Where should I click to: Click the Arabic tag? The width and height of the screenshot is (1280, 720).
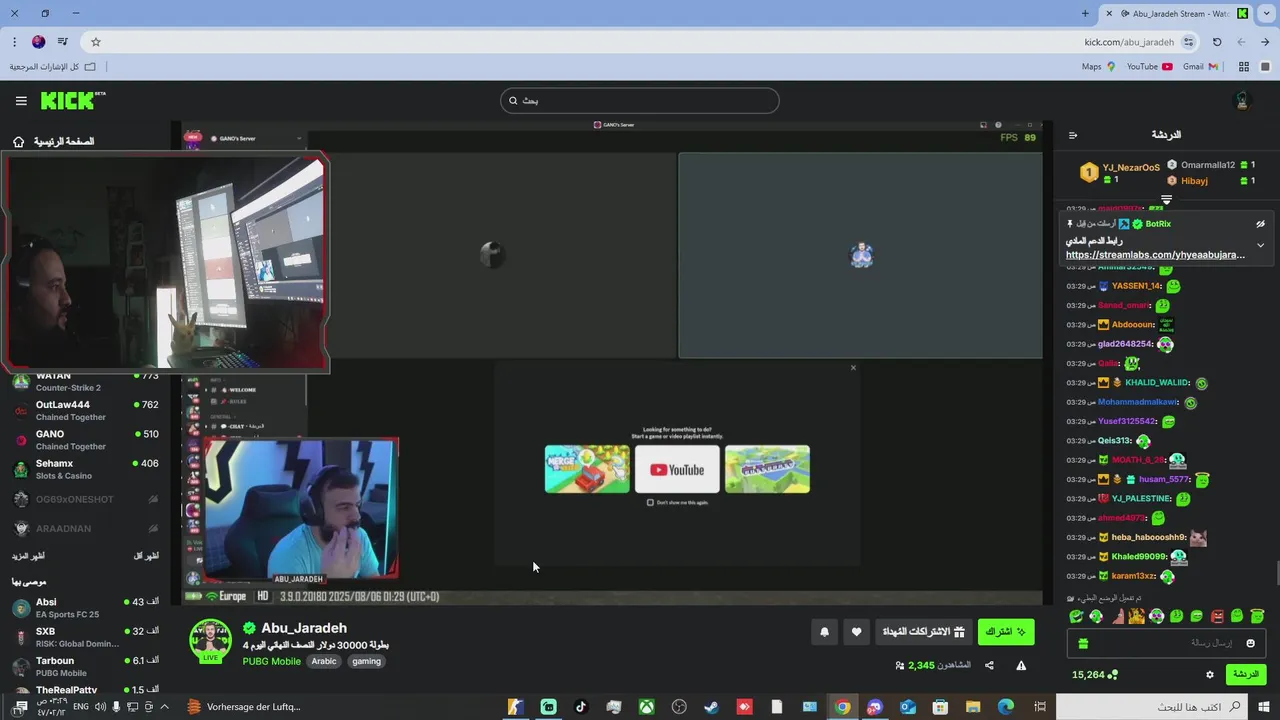(x=324, y=661)
